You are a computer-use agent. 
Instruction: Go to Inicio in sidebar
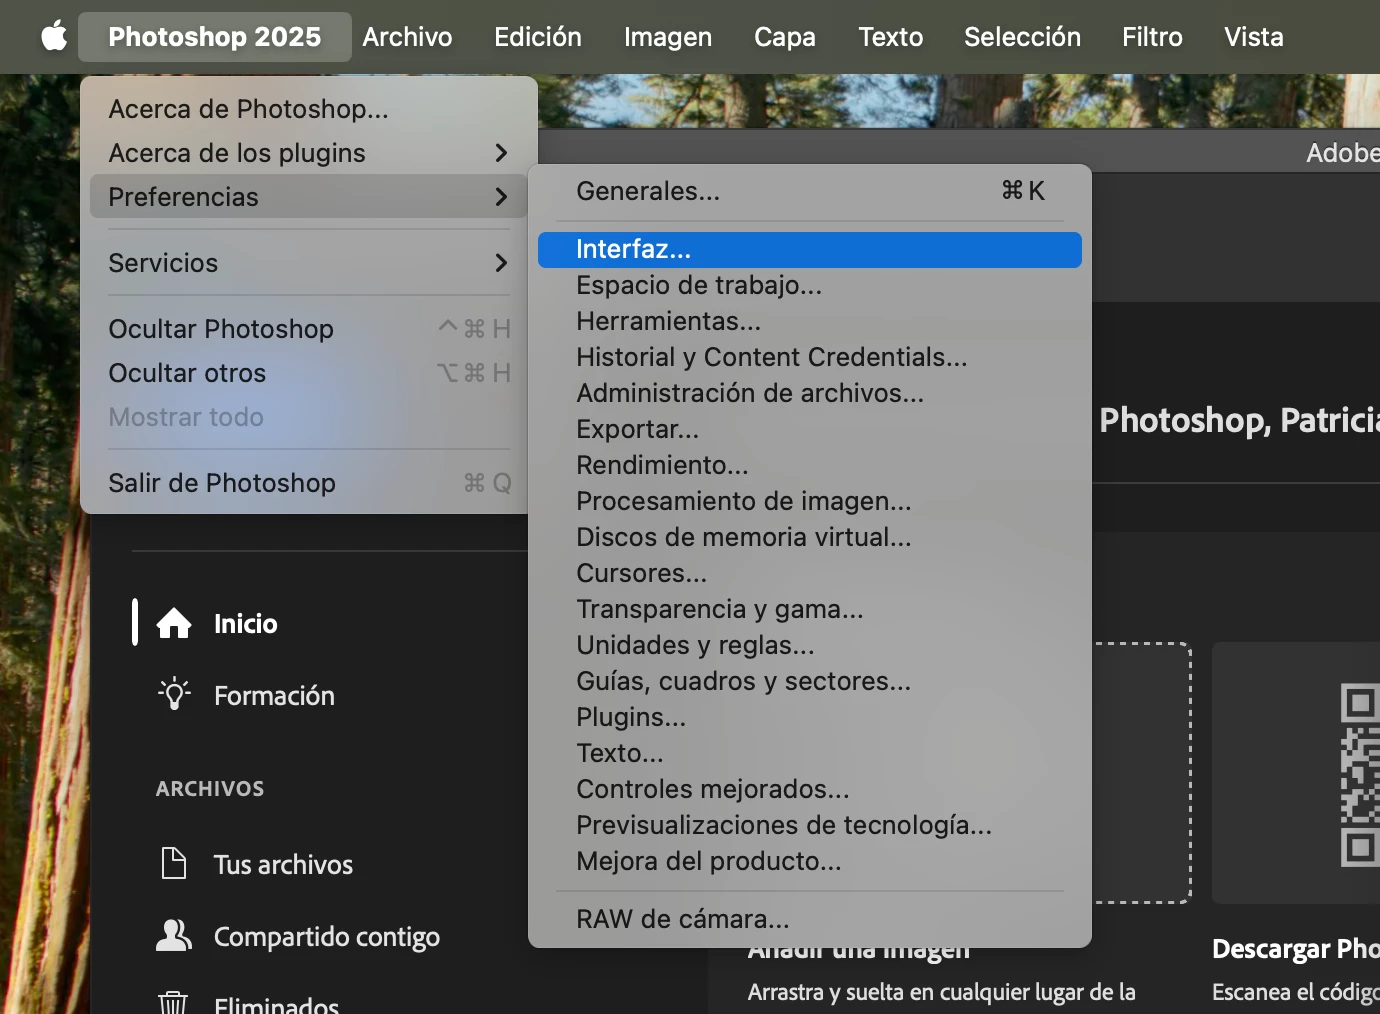245,623
